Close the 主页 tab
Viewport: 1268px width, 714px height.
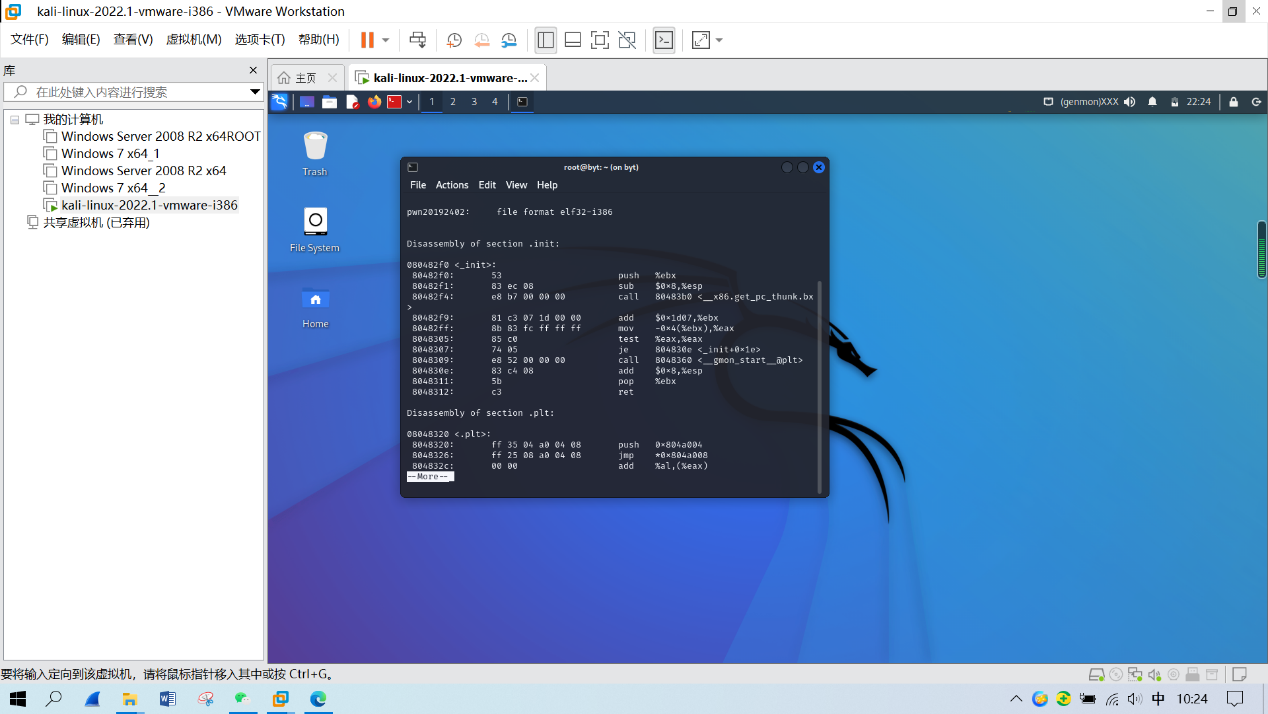332,77
